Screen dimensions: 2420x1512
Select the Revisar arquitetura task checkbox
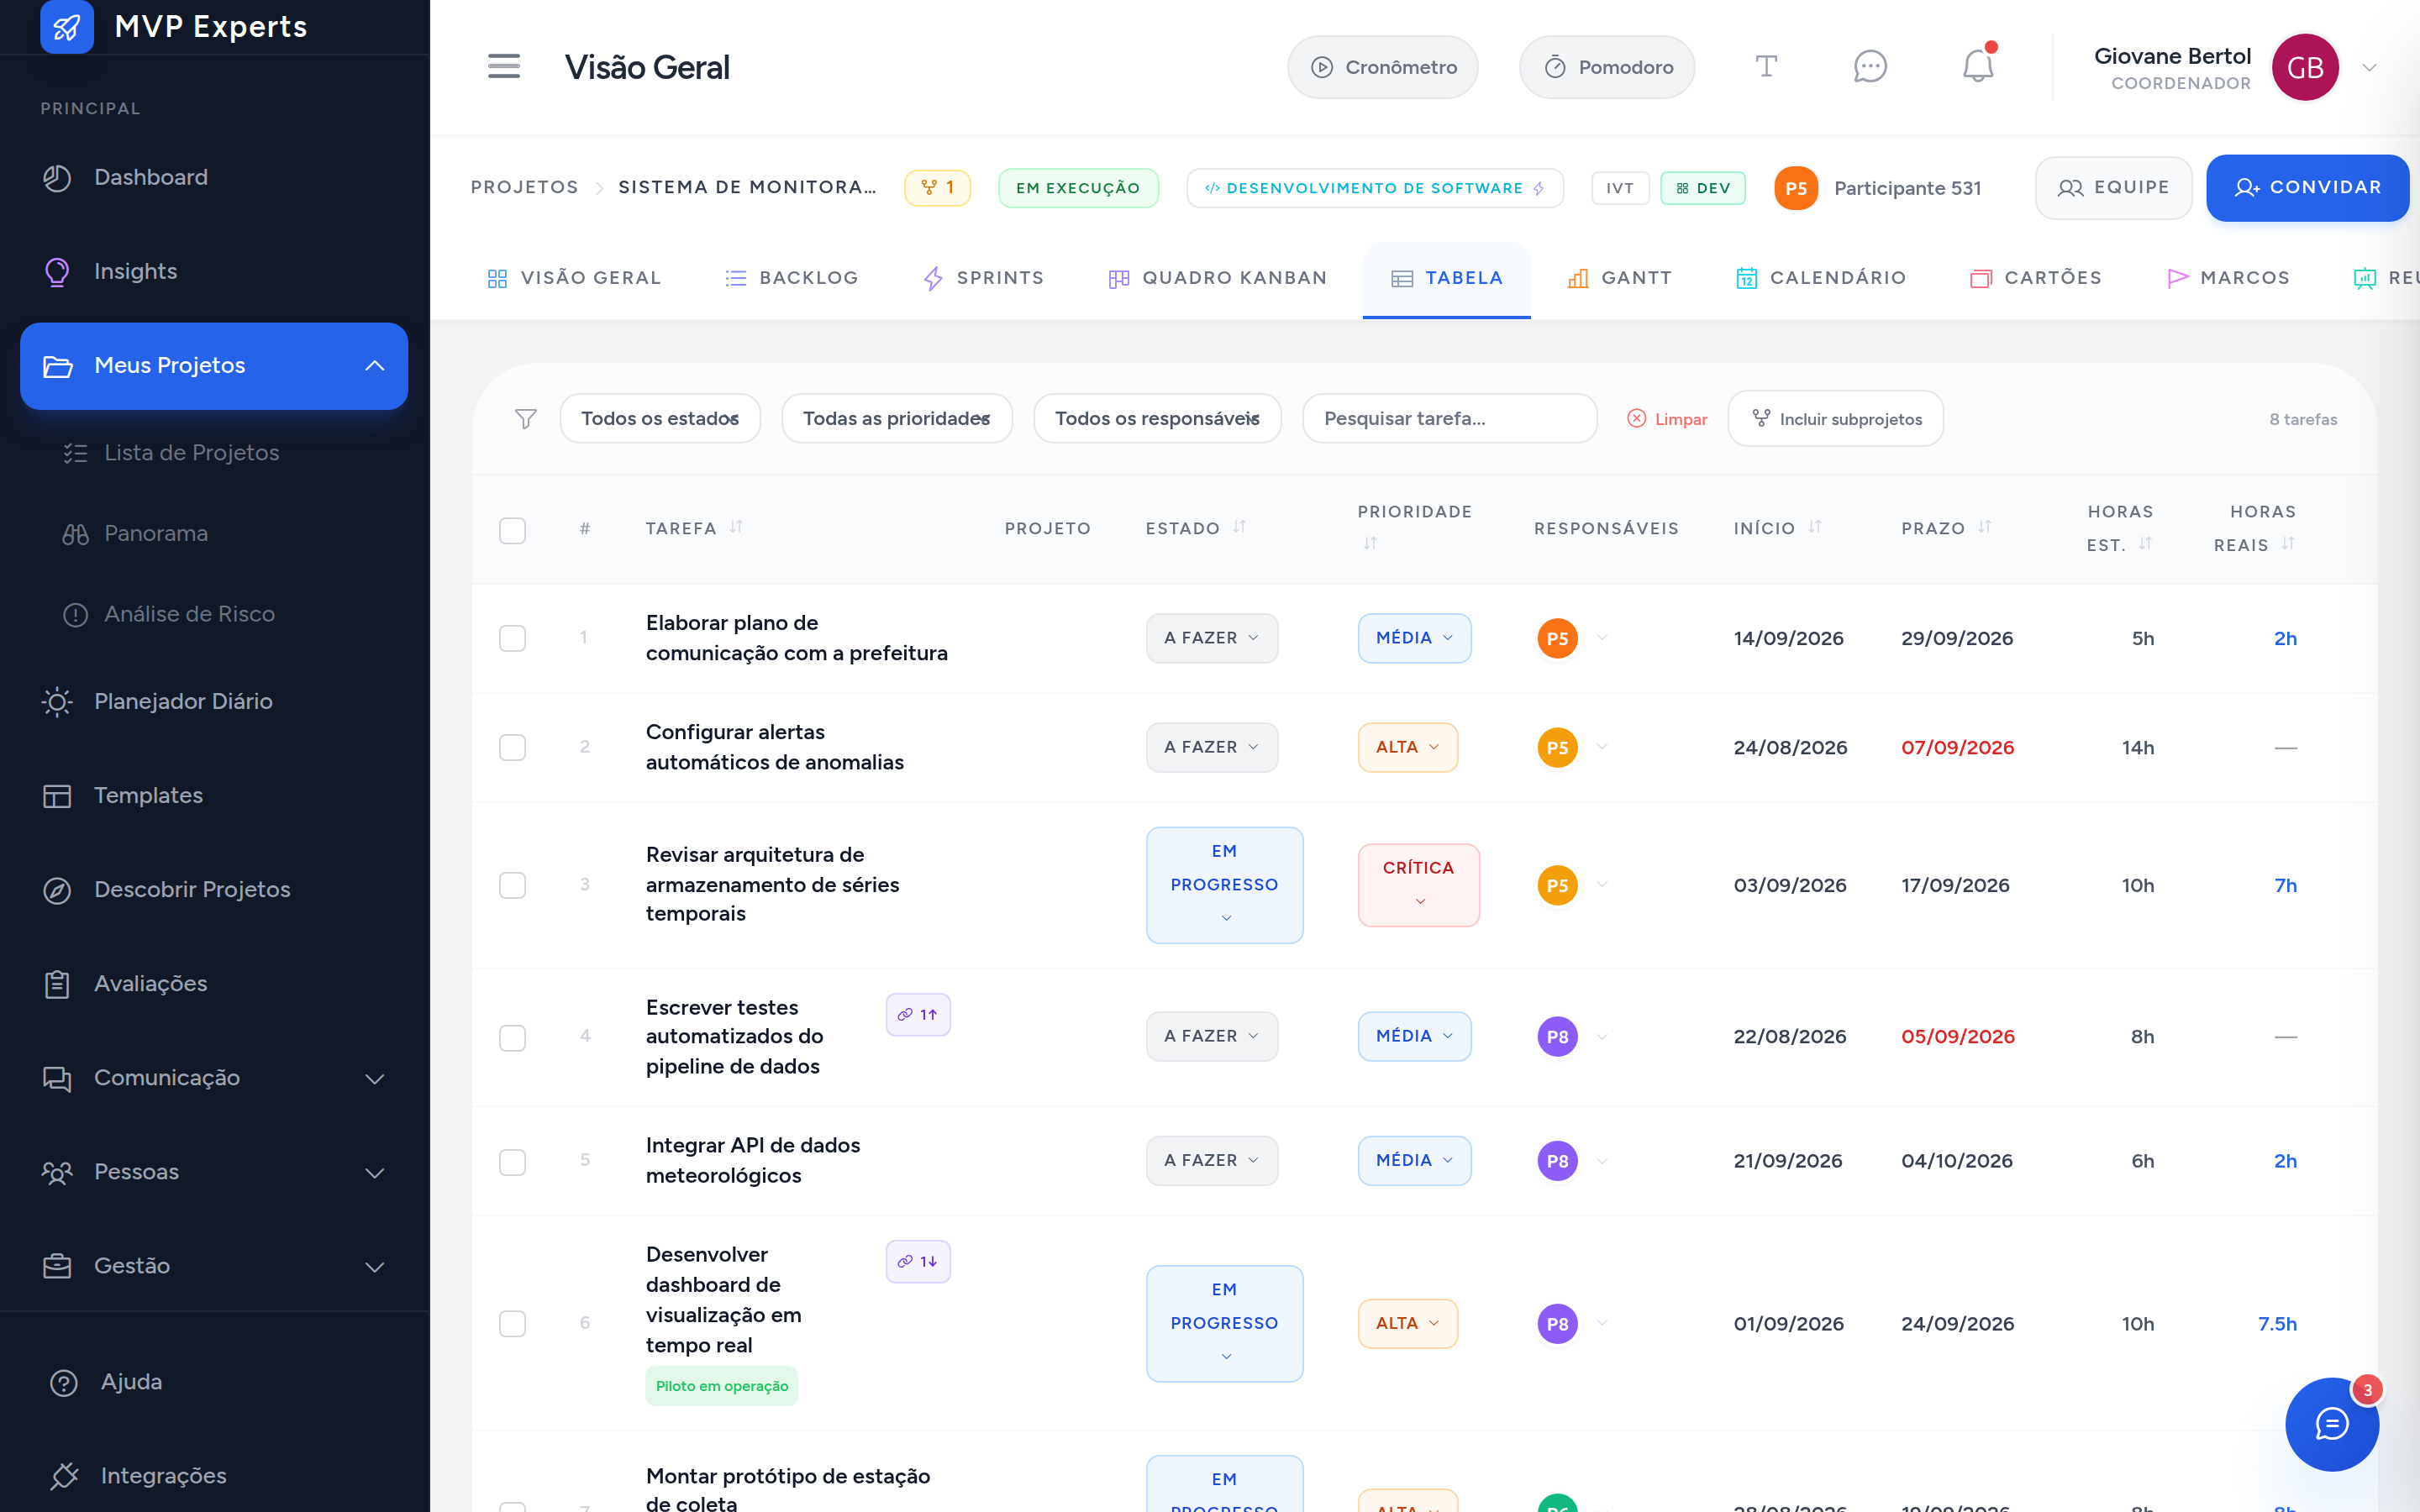coord(513,885)
